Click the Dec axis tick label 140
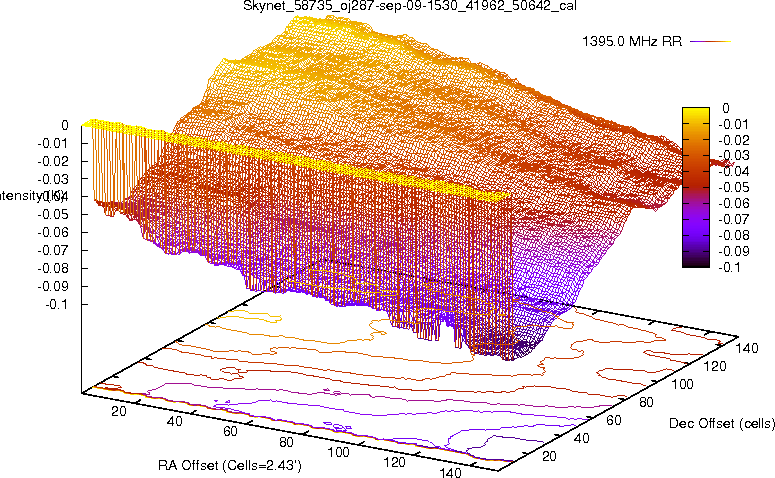775x478 pixels. (x=747, y=348)
